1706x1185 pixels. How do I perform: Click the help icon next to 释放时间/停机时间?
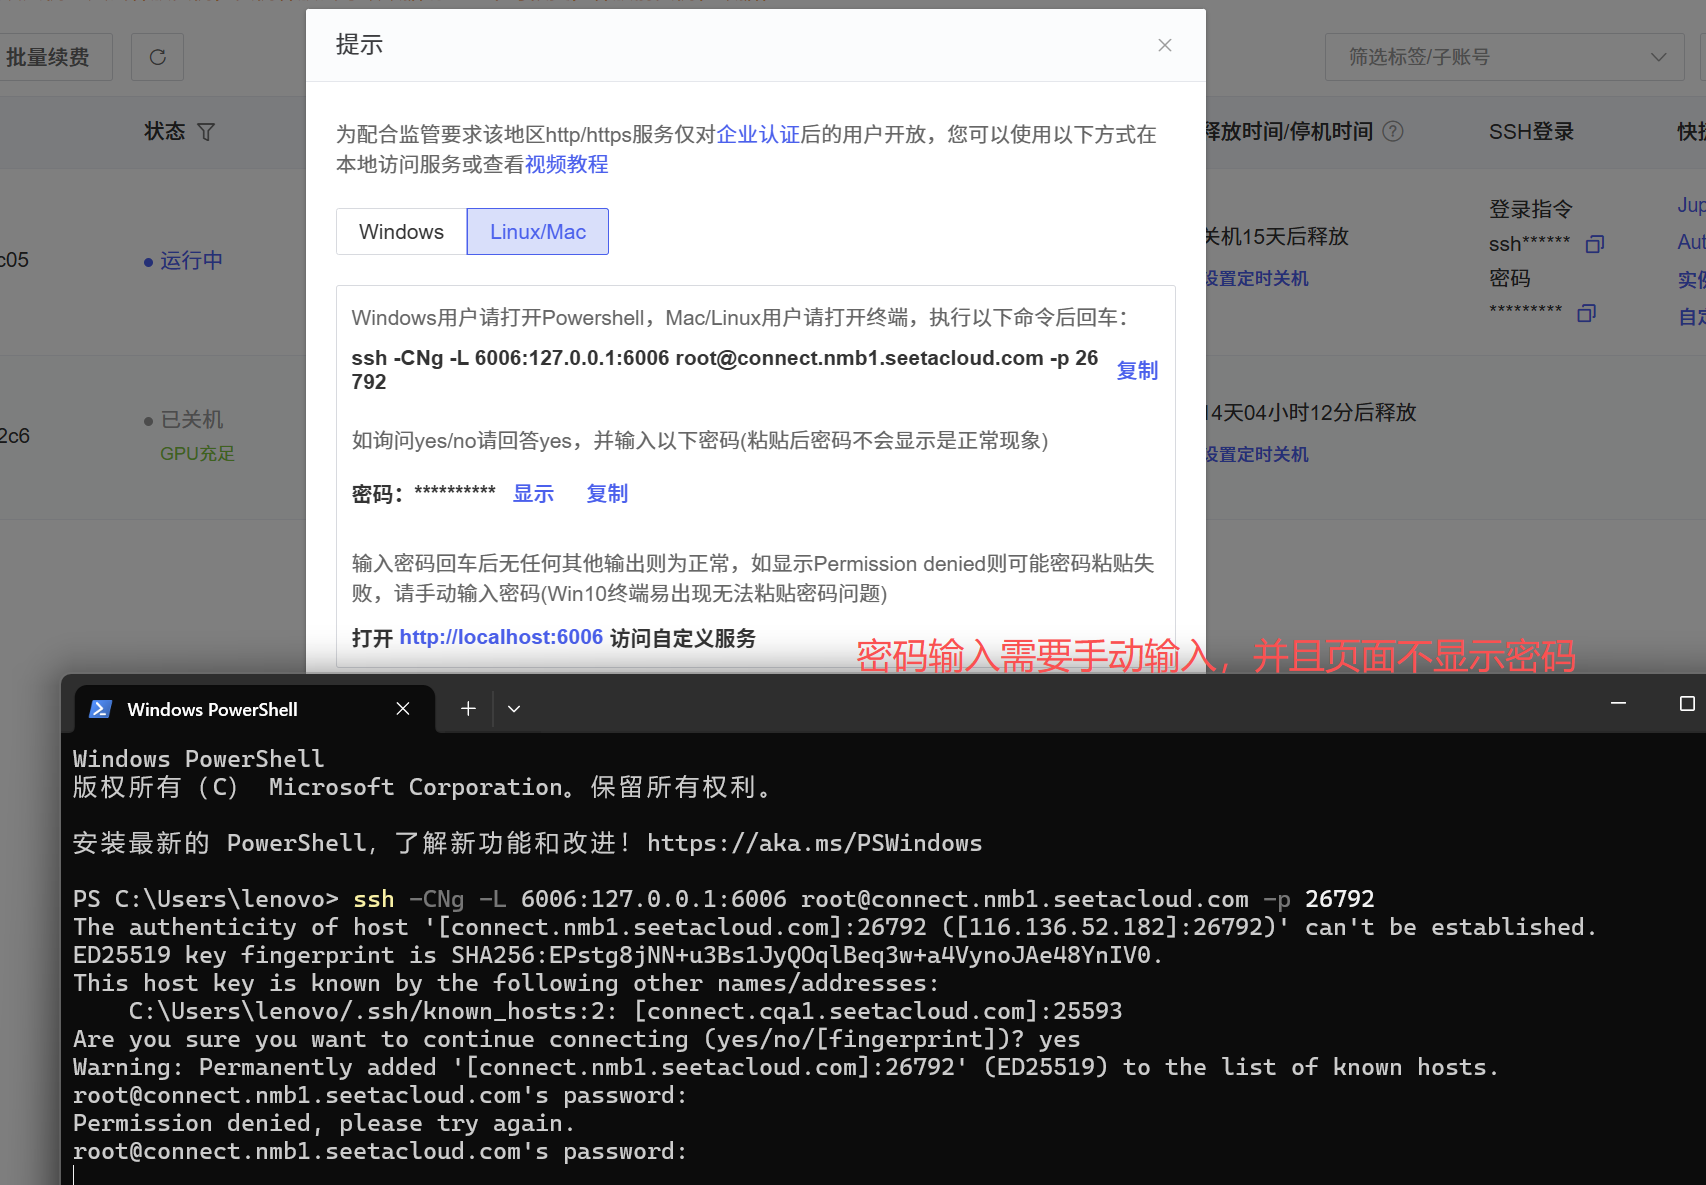(1393, 131)
